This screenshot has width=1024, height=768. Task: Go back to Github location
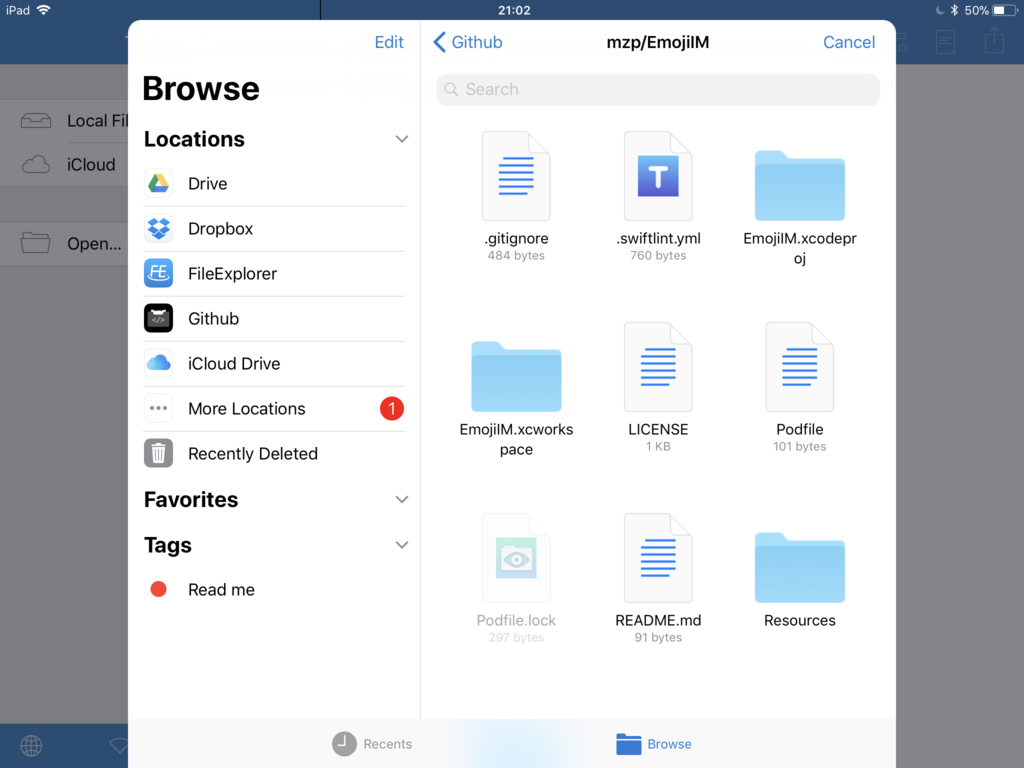pyautogui.click(x=468, y=42)
